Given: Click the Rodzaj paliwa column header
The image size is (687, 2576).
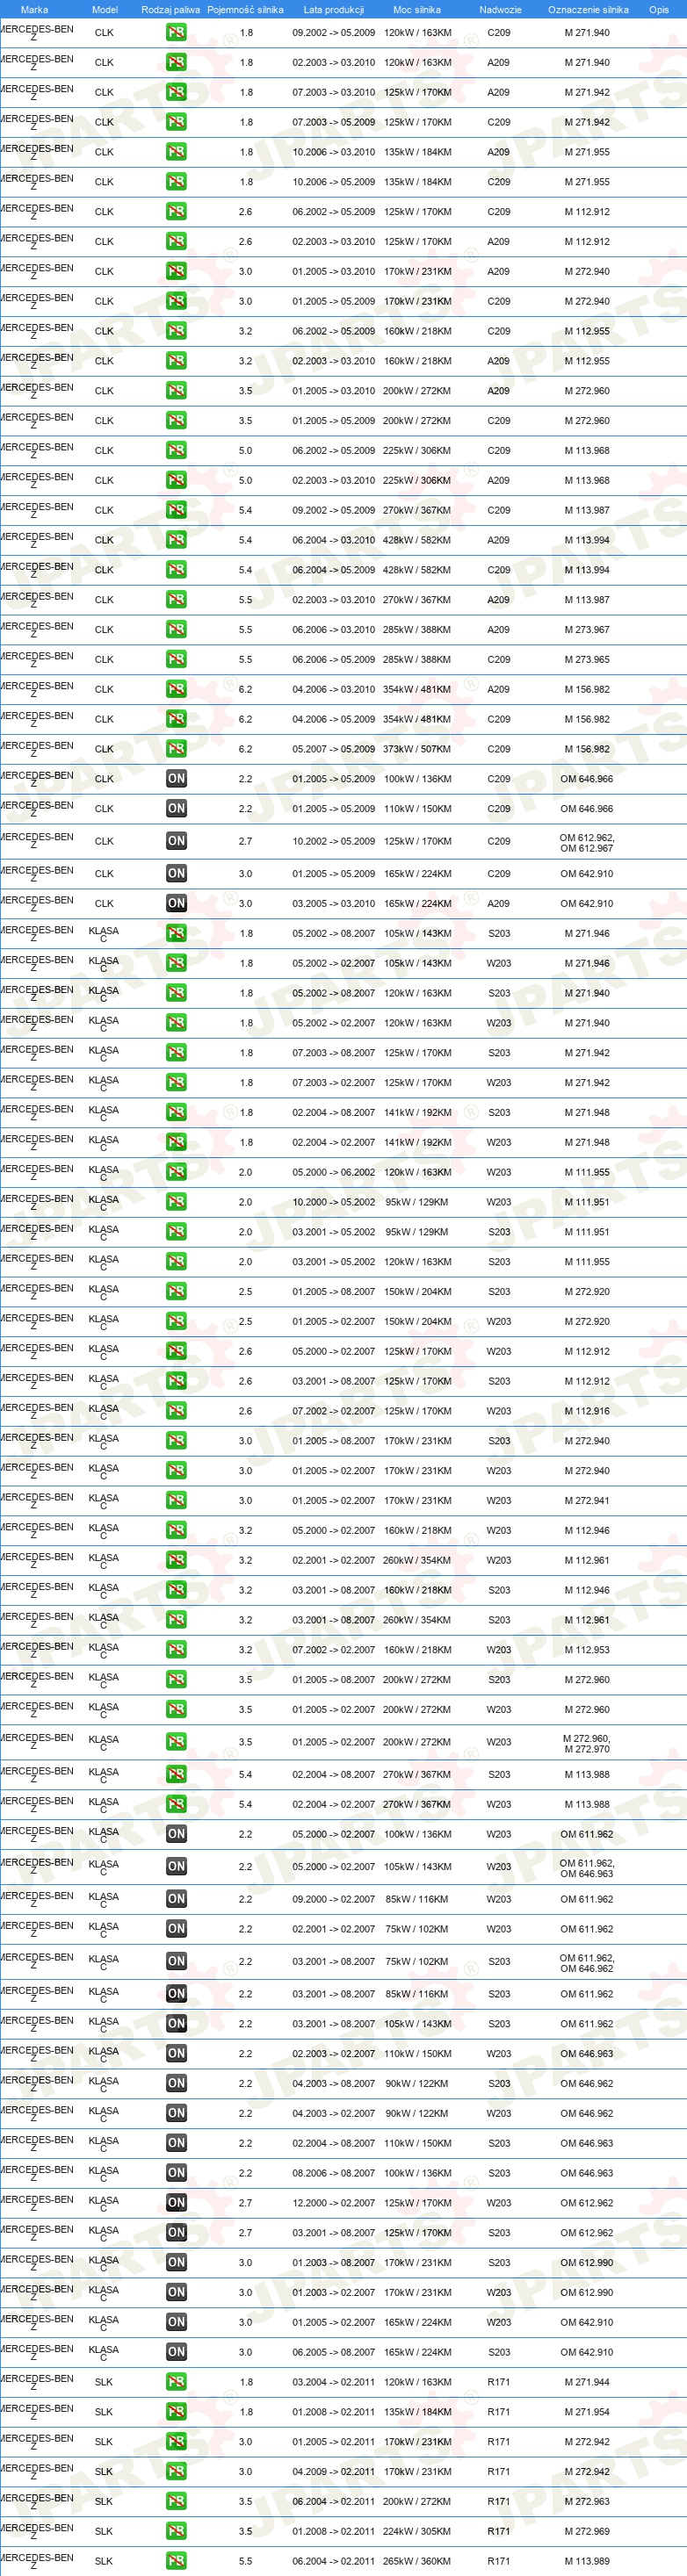Looking at the screenshot, I should click(170, 9).
